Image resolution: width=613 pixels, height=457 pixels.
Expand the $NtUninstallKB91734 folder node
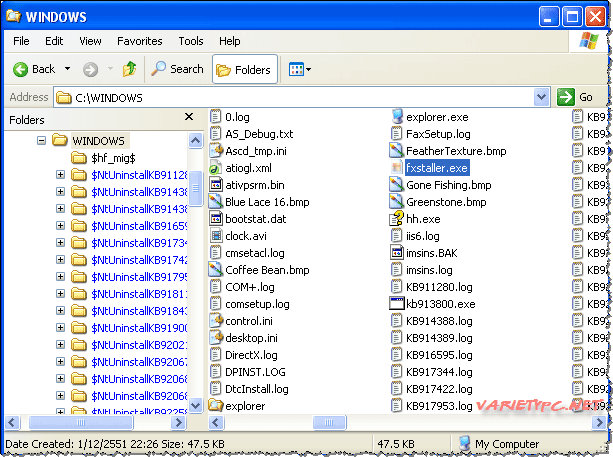(x=60, y=242)
